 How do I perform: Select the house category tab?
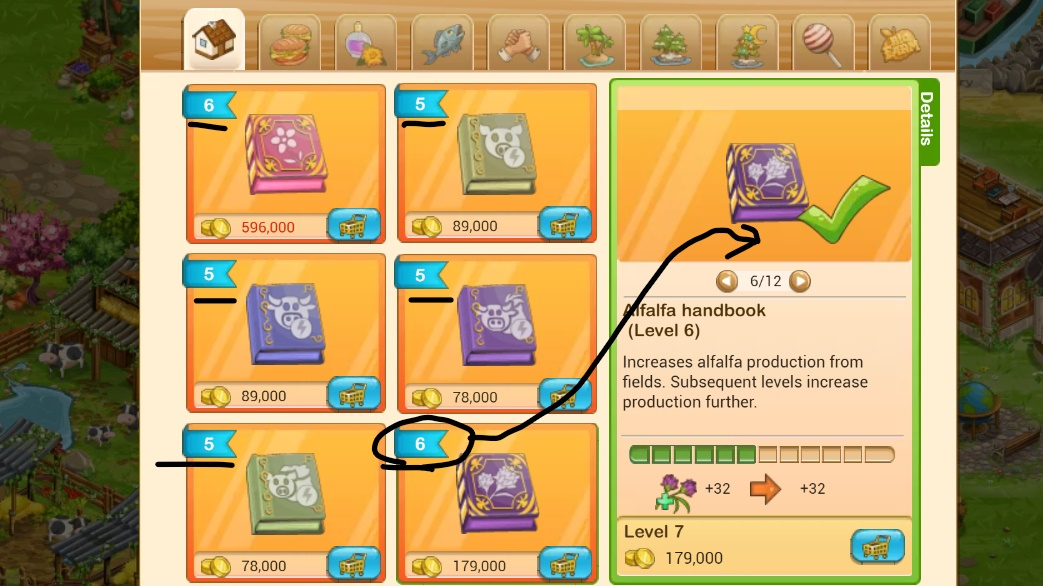pyautogui.click(x=214, y=39)
